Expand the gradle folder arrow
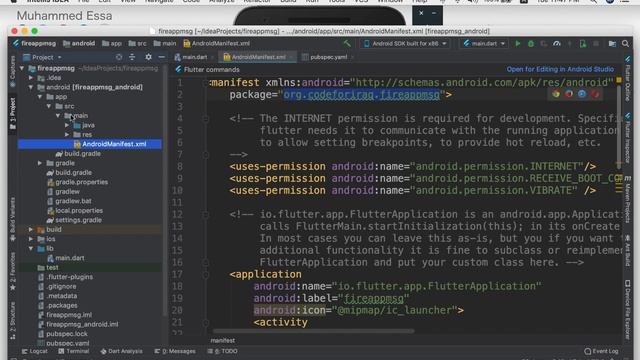The image size is (640, 360). [40, 163]
